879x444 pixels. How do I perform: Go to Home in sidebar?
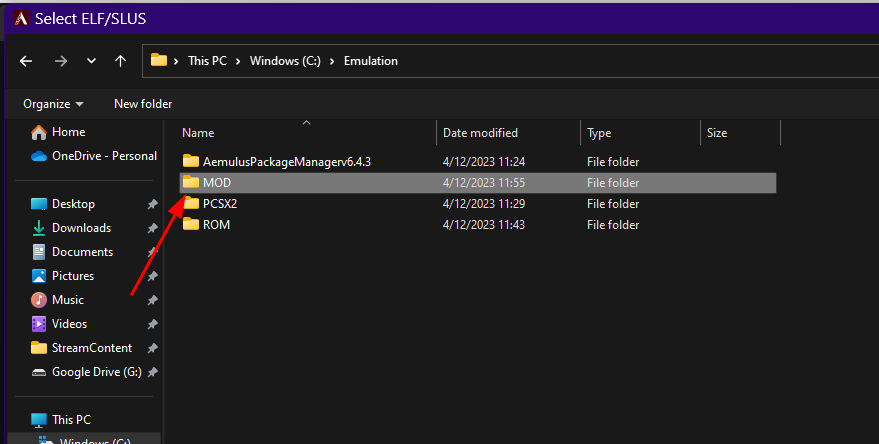point(68,132)
